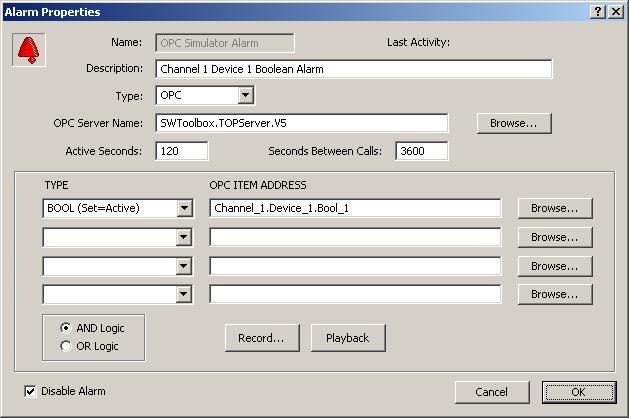Click Browse button on third item row

pyautogui.click(x=554, y=266)
